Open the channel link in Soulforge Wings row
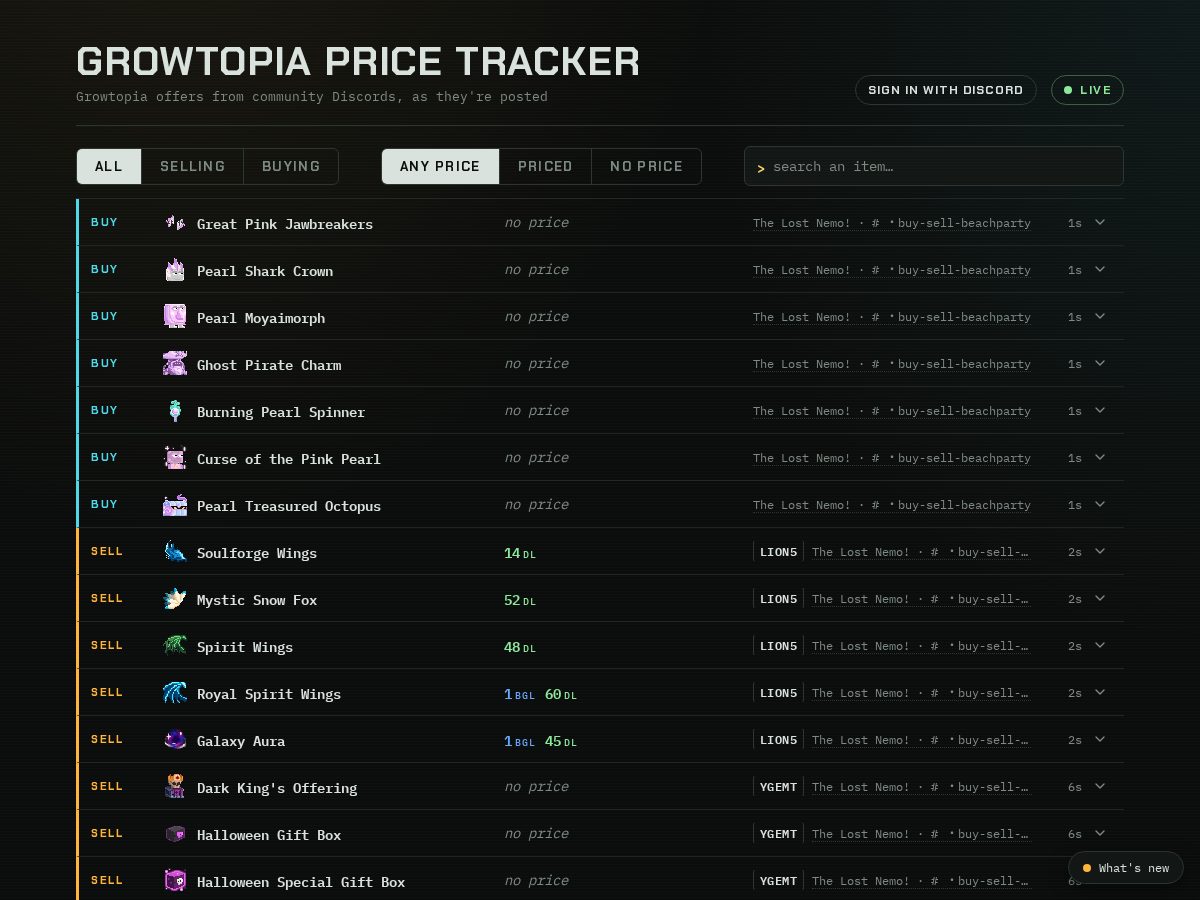The width and height of the screenshot is (1200, 900). [x=921, y=552]
